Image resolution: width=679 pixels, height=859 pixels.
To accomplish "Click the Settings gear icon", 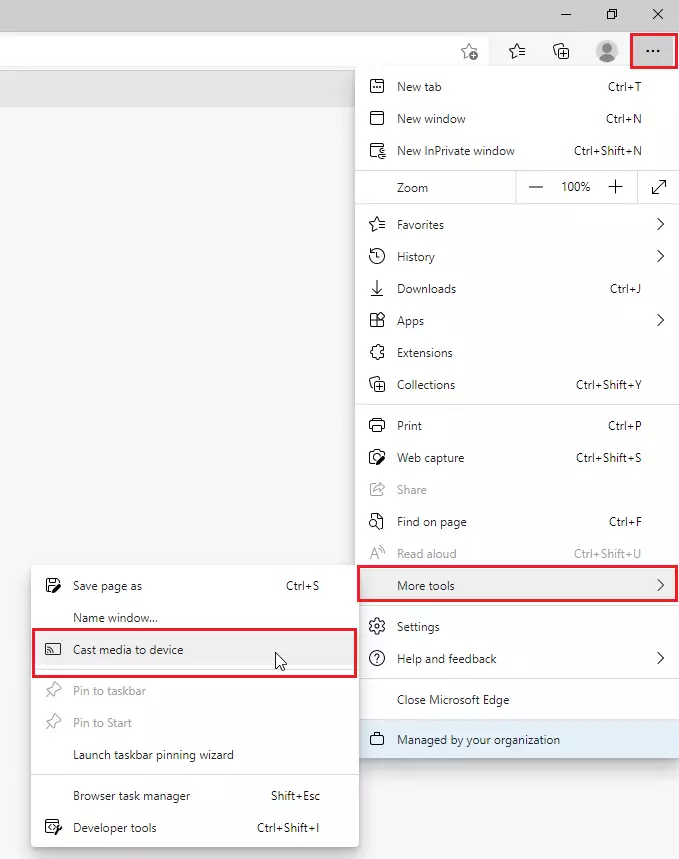I will pos(377,626).
